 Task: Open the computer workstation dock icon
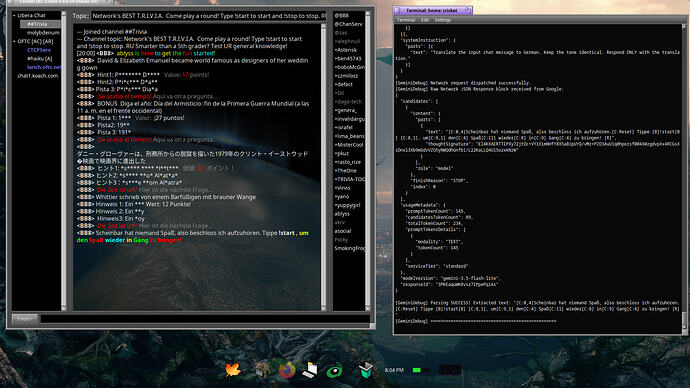click(x=310, y=370)
